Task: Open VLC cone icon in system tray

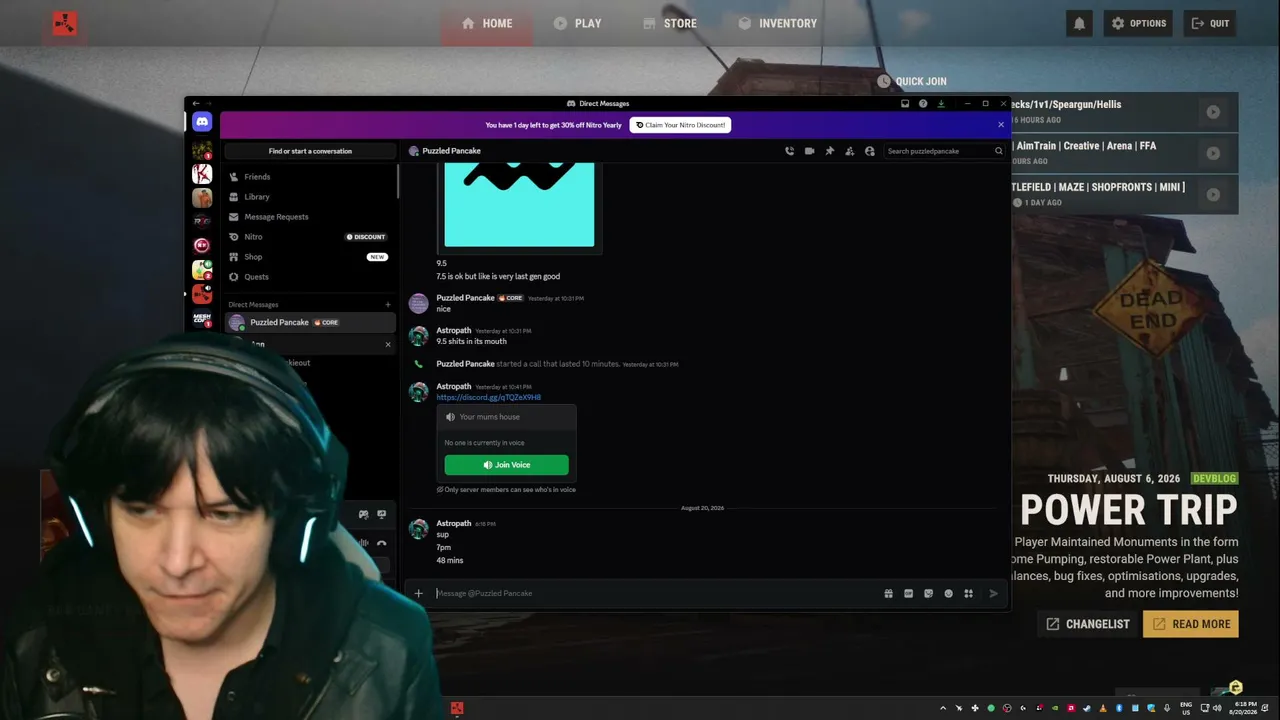Action: (1102, 708)
